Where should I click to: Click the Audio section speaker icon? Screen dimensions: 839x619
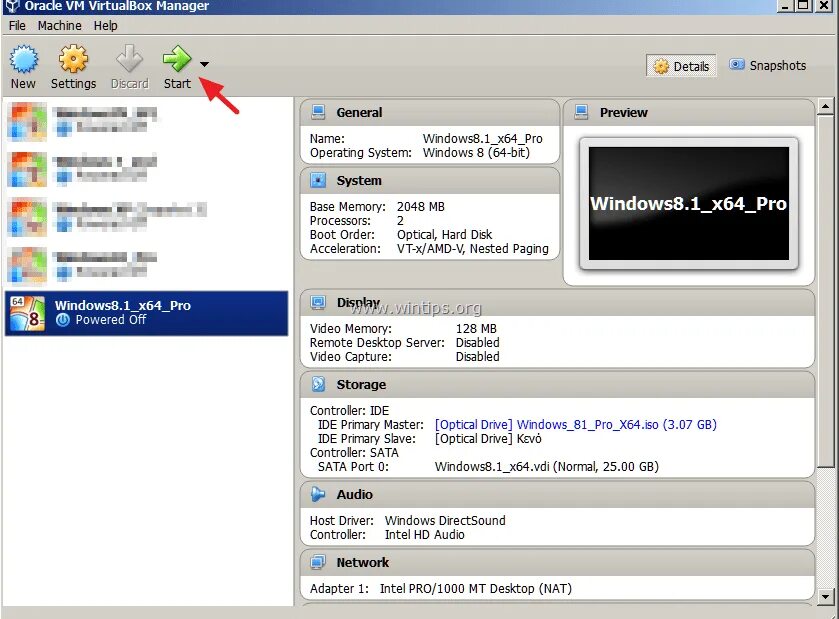(x=318, y=494)
